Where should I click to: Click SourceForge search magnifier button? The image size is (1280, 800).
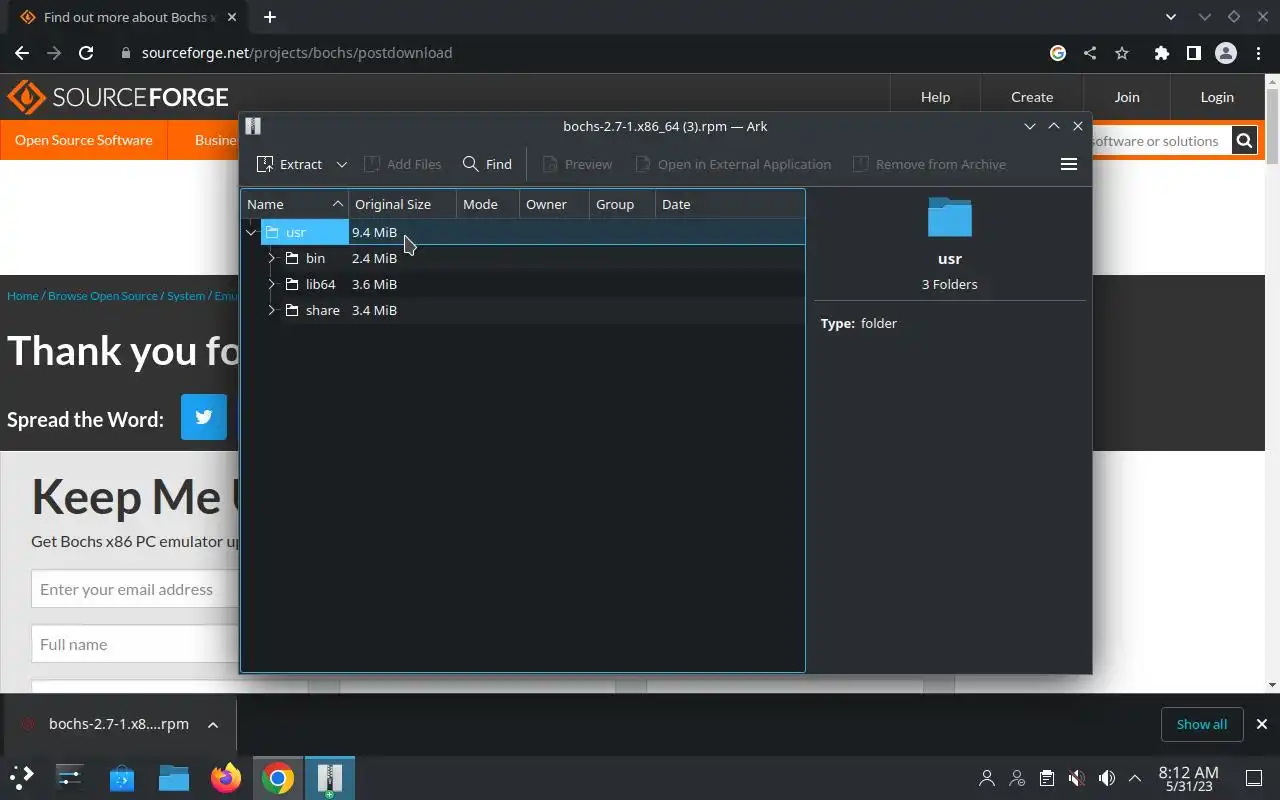pyautogui.click(x=1244, y=141)
